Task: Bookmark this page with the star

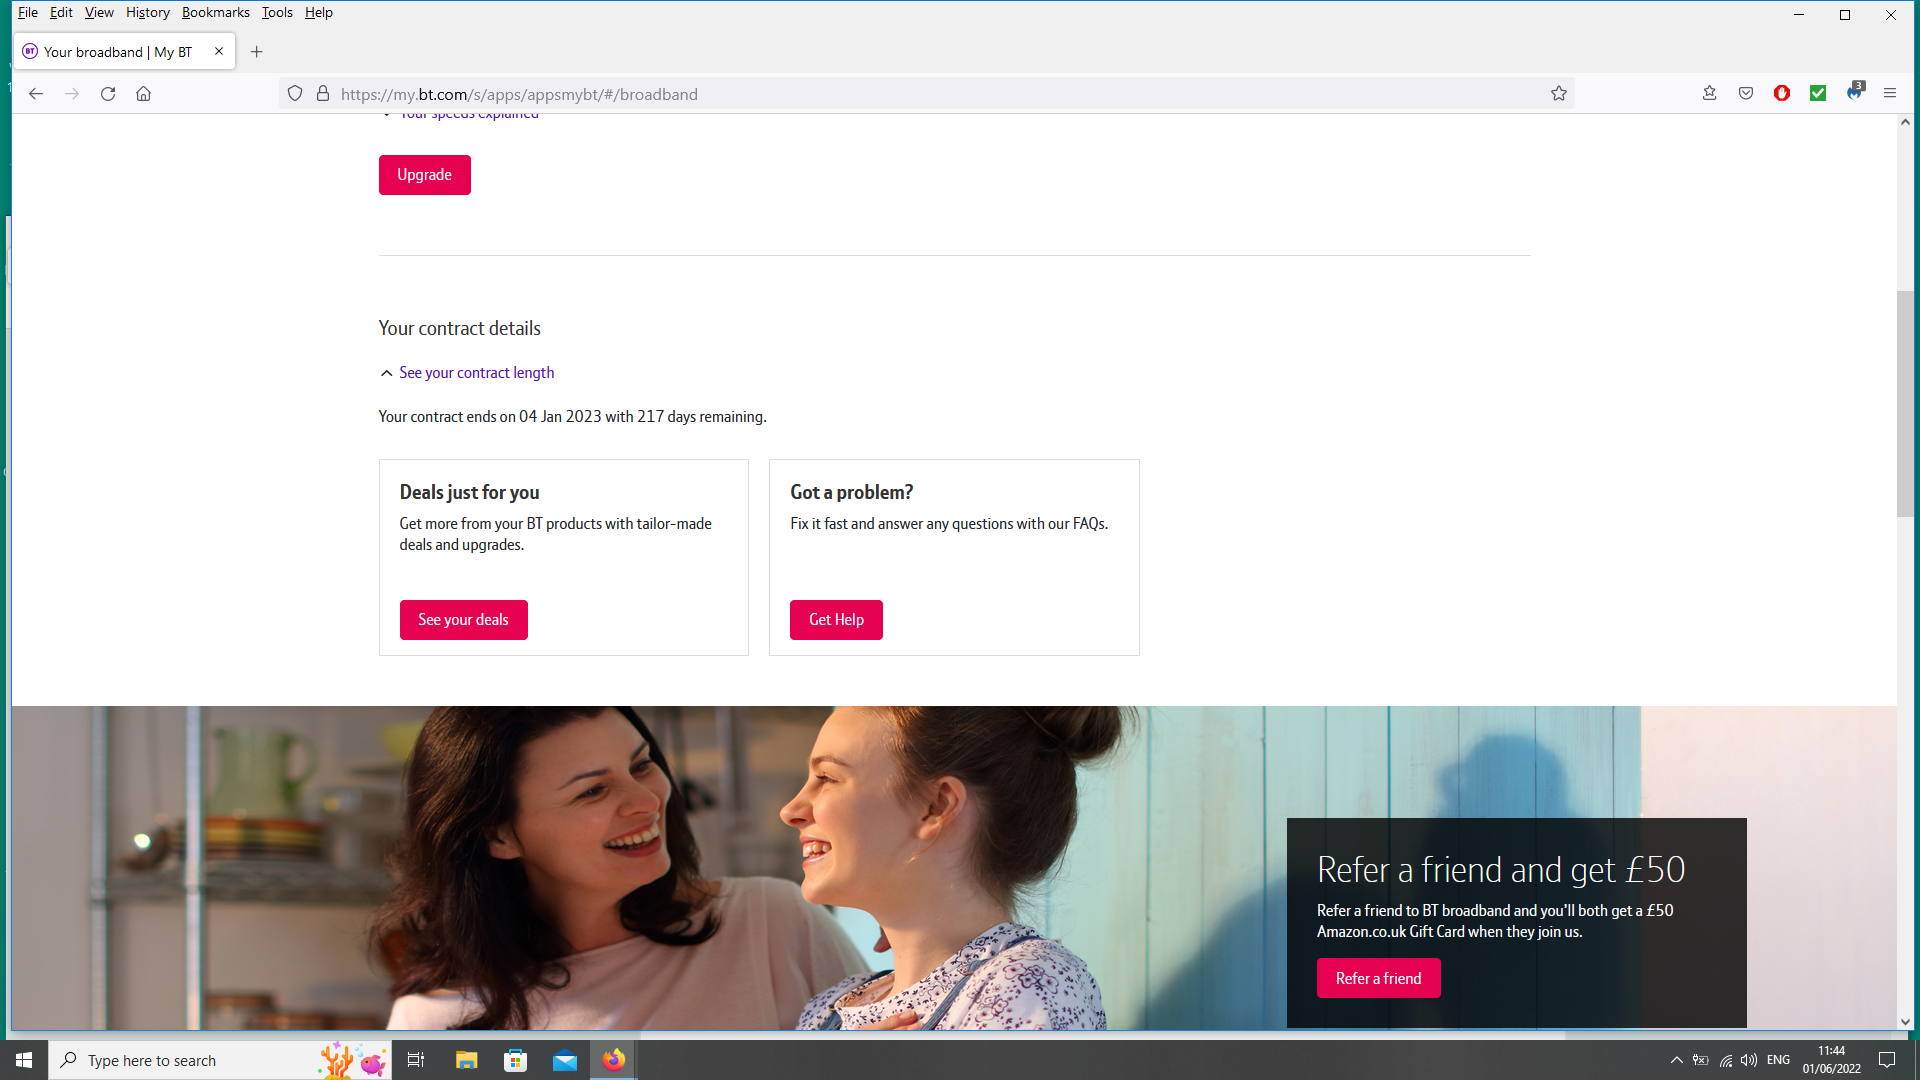Action: click(x=1559, y=94)
